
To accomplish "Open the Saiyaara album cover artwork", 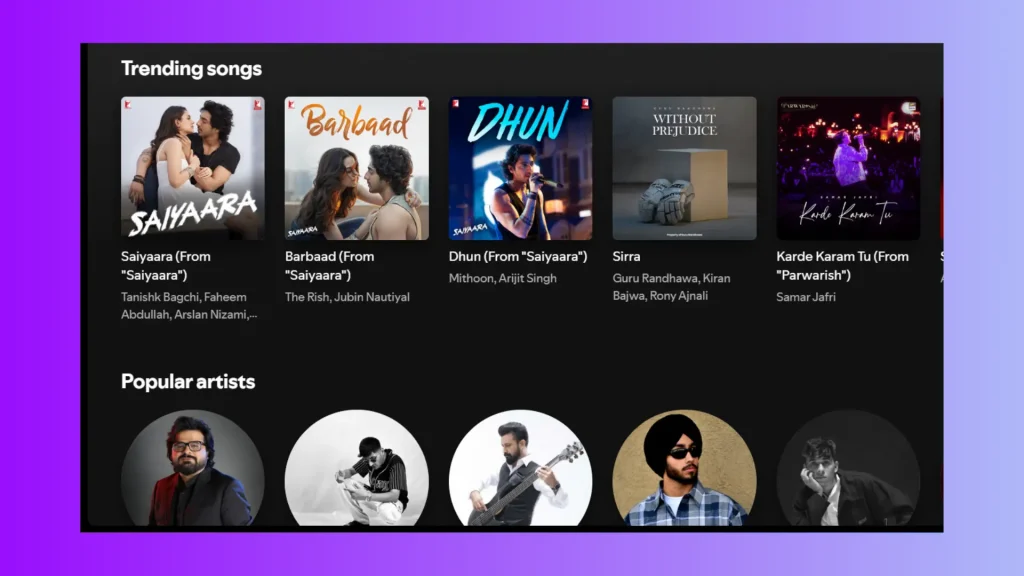I will [x=193, y=167].
